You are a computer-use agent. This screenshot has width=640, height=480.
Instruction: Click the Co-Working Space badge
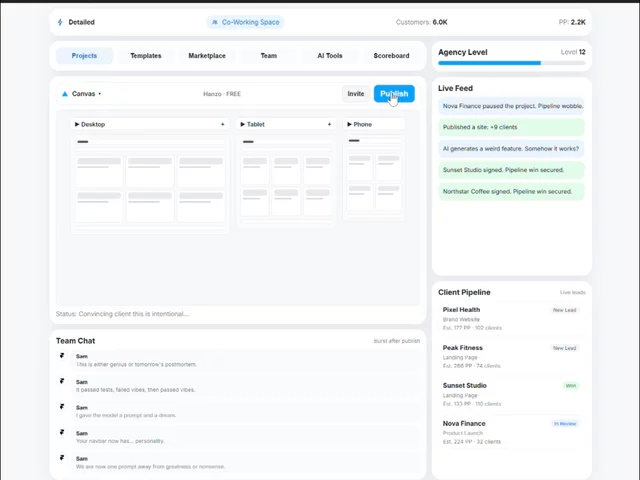click(245, 22)
